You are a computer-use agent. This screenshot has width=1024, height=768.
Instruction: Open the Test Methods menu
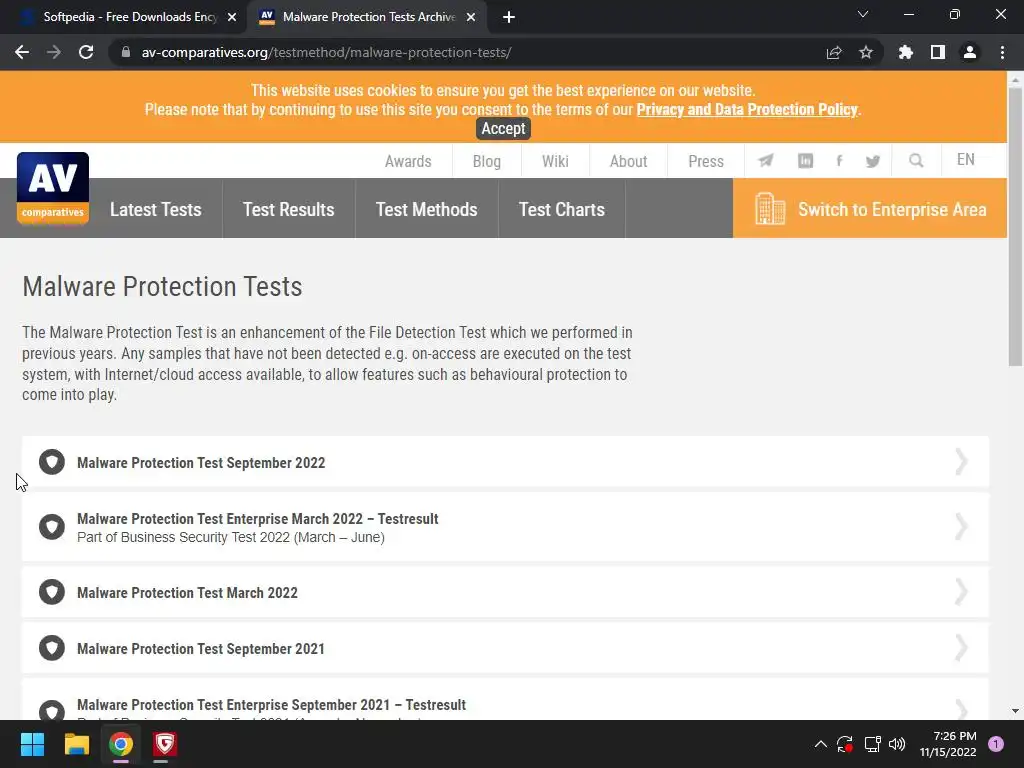click(426, 209)
